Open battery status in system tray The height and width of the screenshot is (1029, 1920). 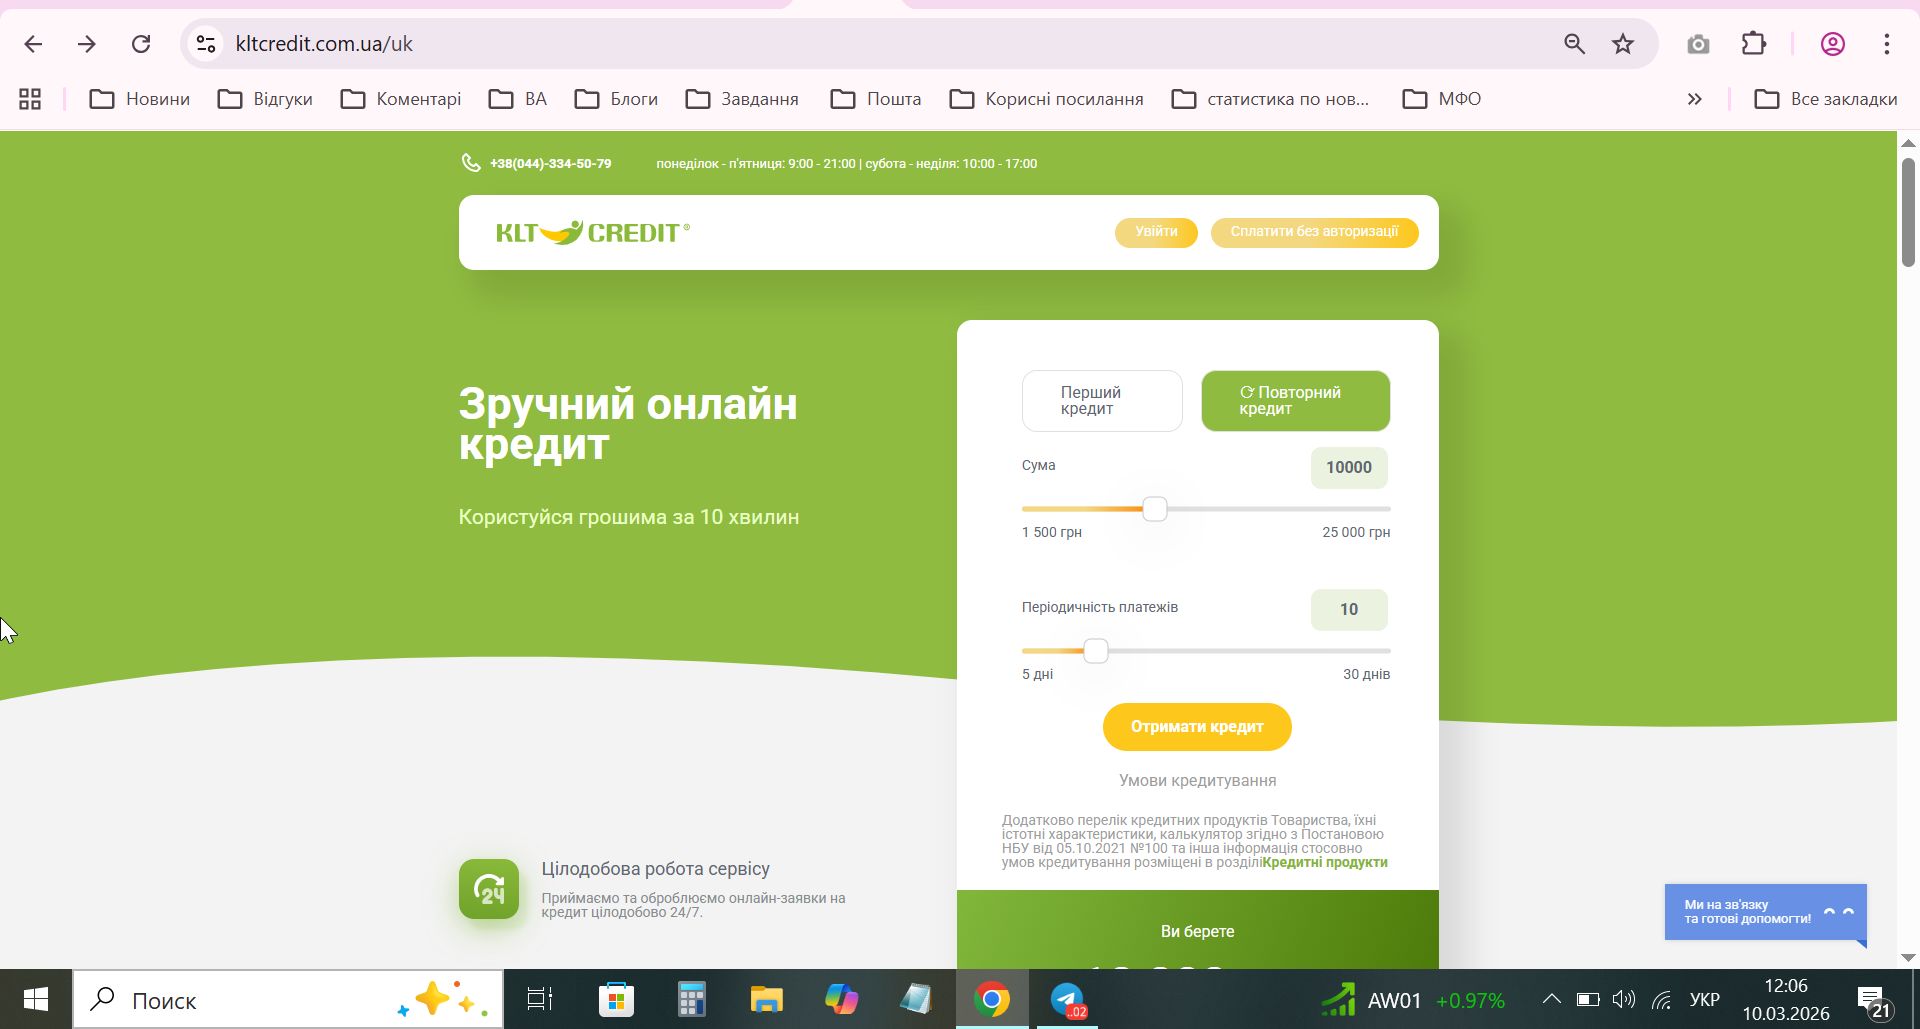pos(1588,999)
